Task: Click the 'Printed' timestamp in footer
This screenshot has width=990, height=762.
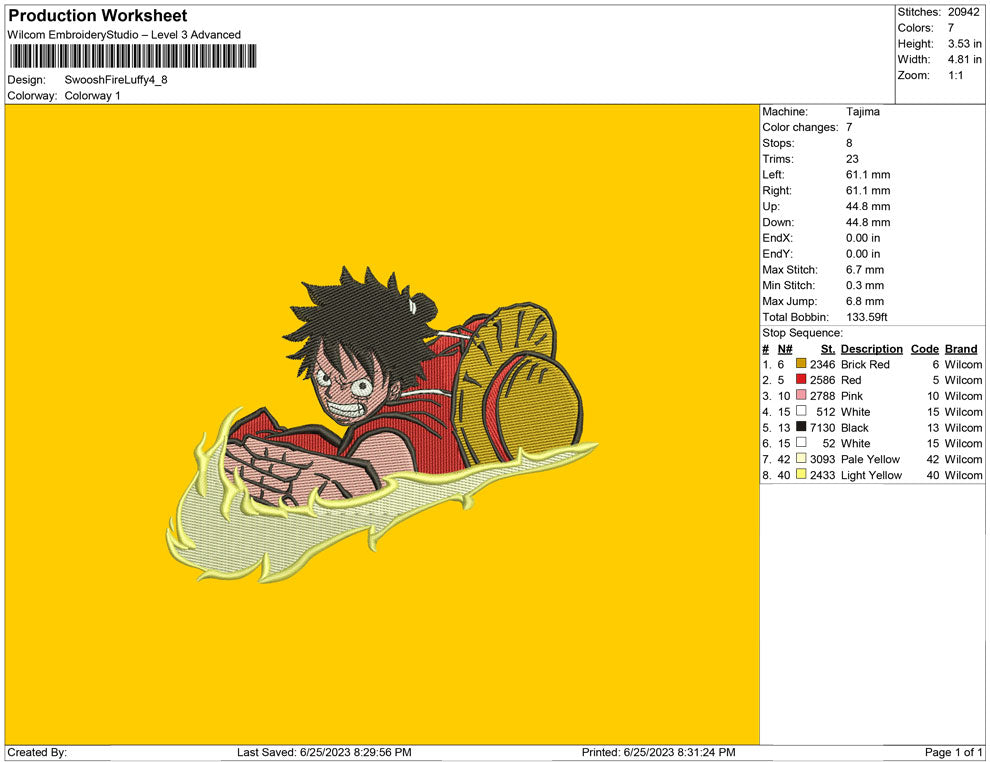Action: 659,752
